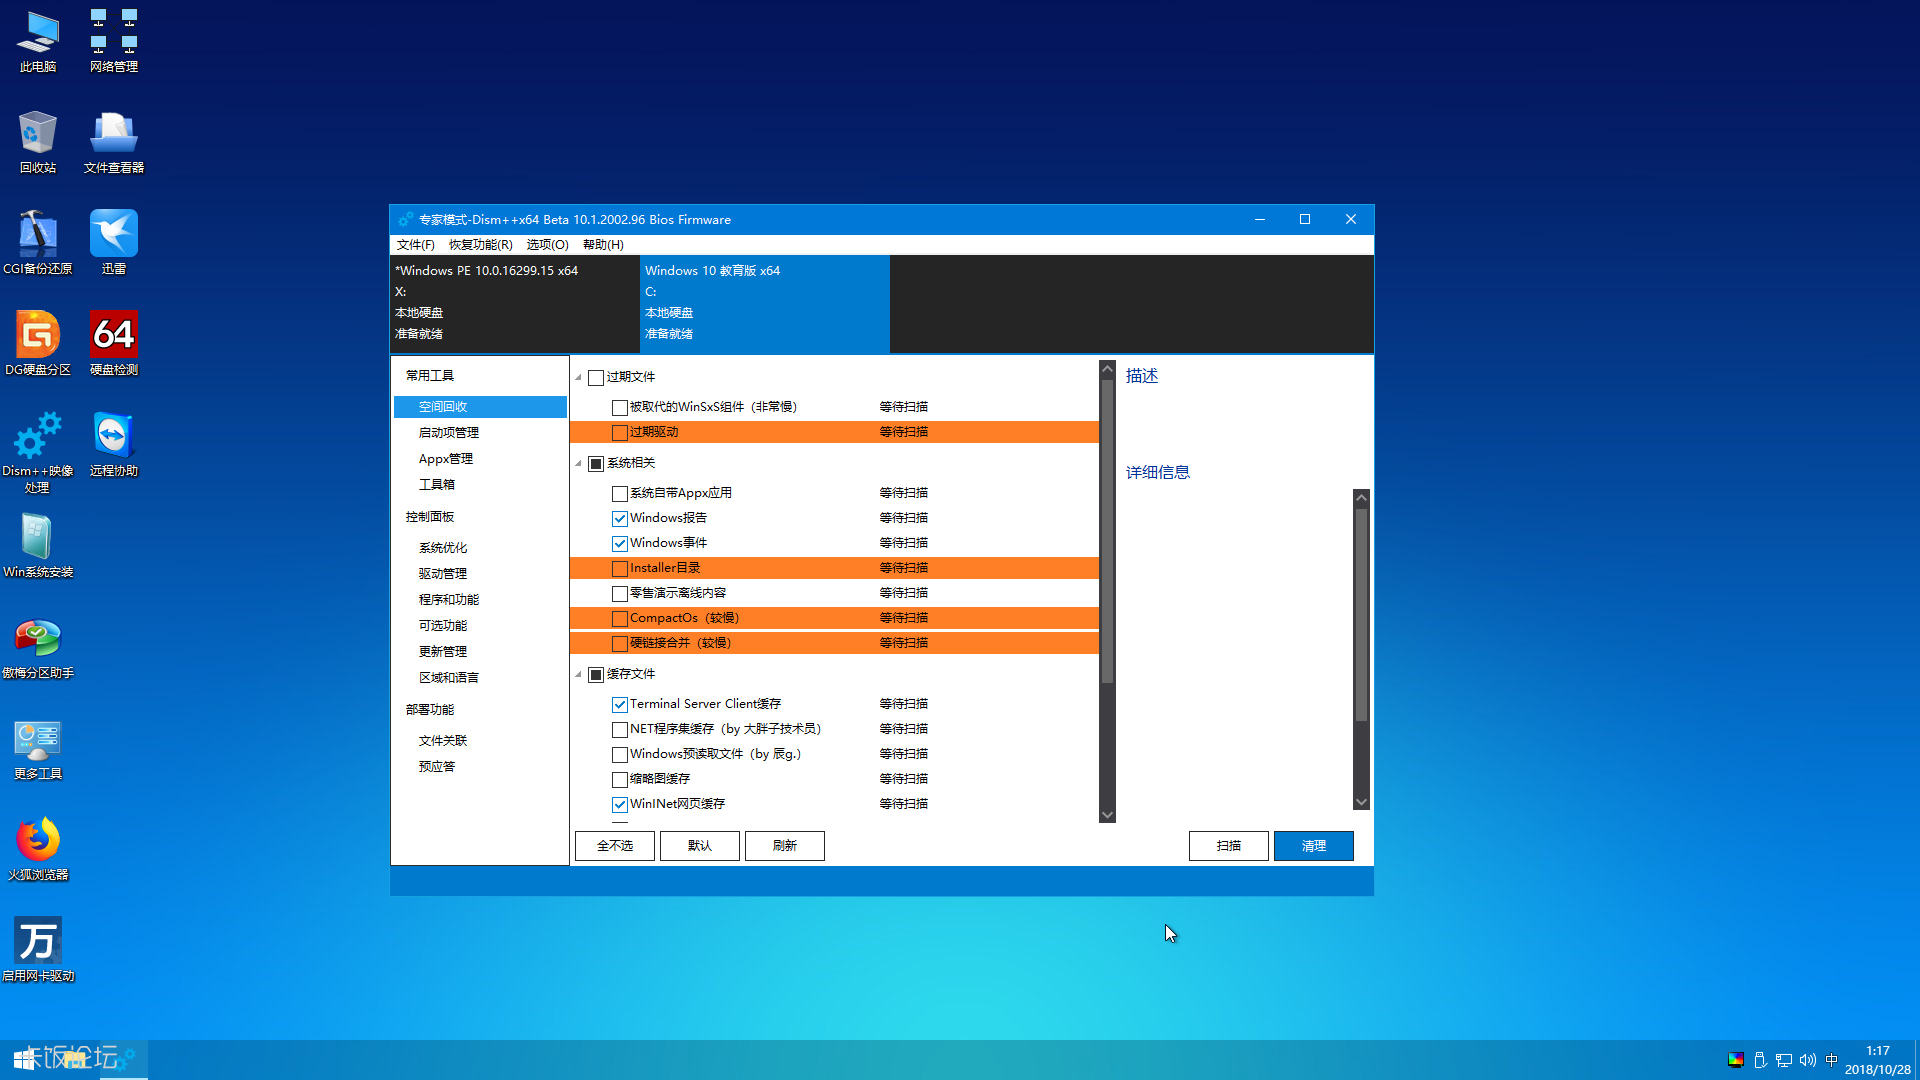
Task: Launch Win系统安装 desktop icon
Action: click(x=38, y=547)
